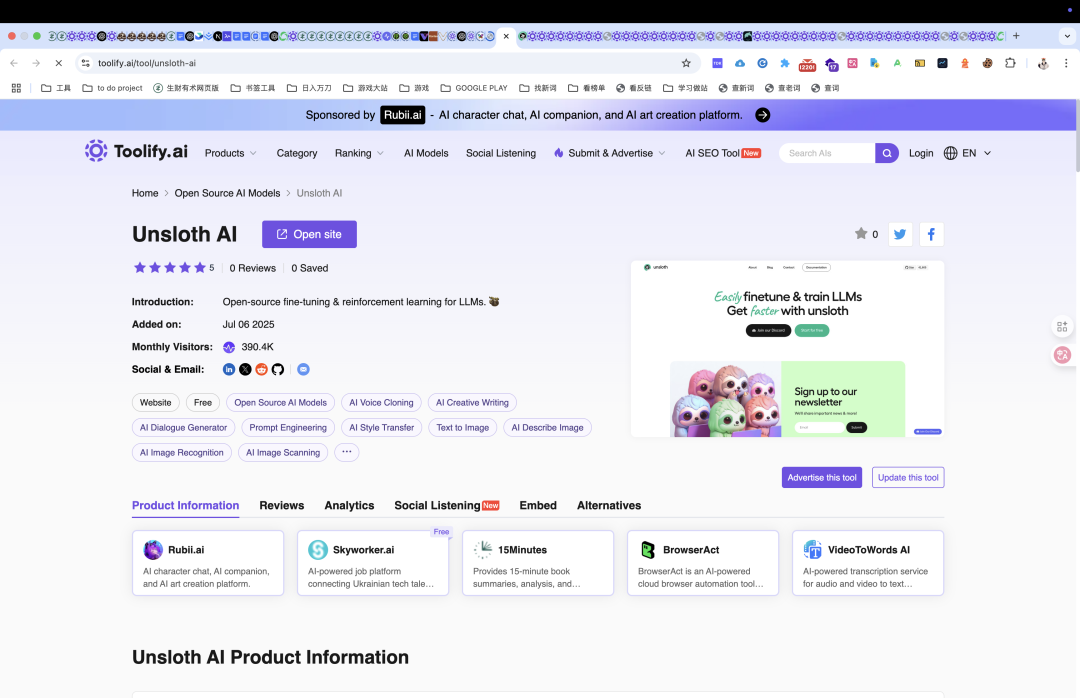Share Unsloth AI on Twitter
The width and height of the screenshot is (1080, 698).
pos(900,234)
